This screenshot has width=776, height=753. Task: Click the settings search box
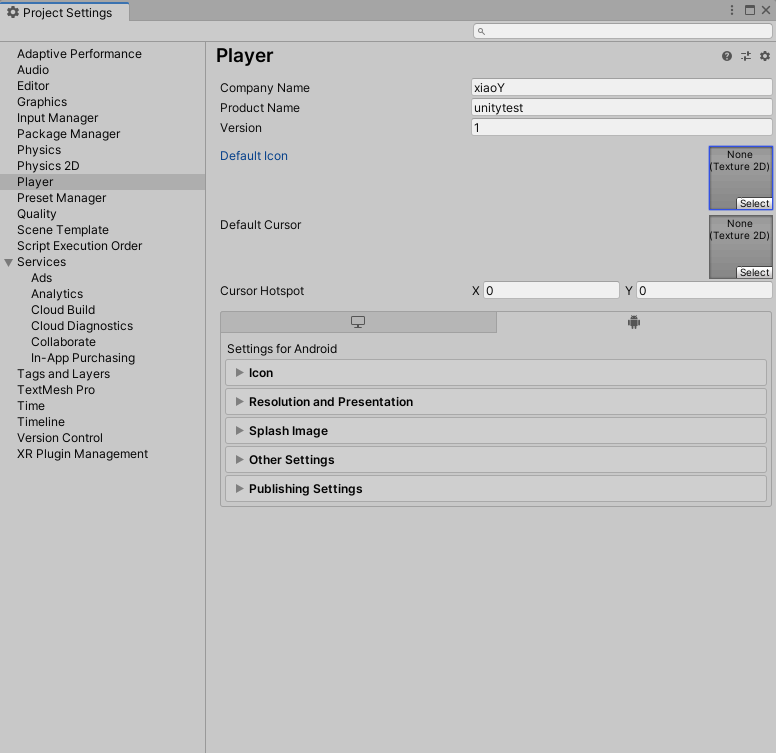(623, 31)
